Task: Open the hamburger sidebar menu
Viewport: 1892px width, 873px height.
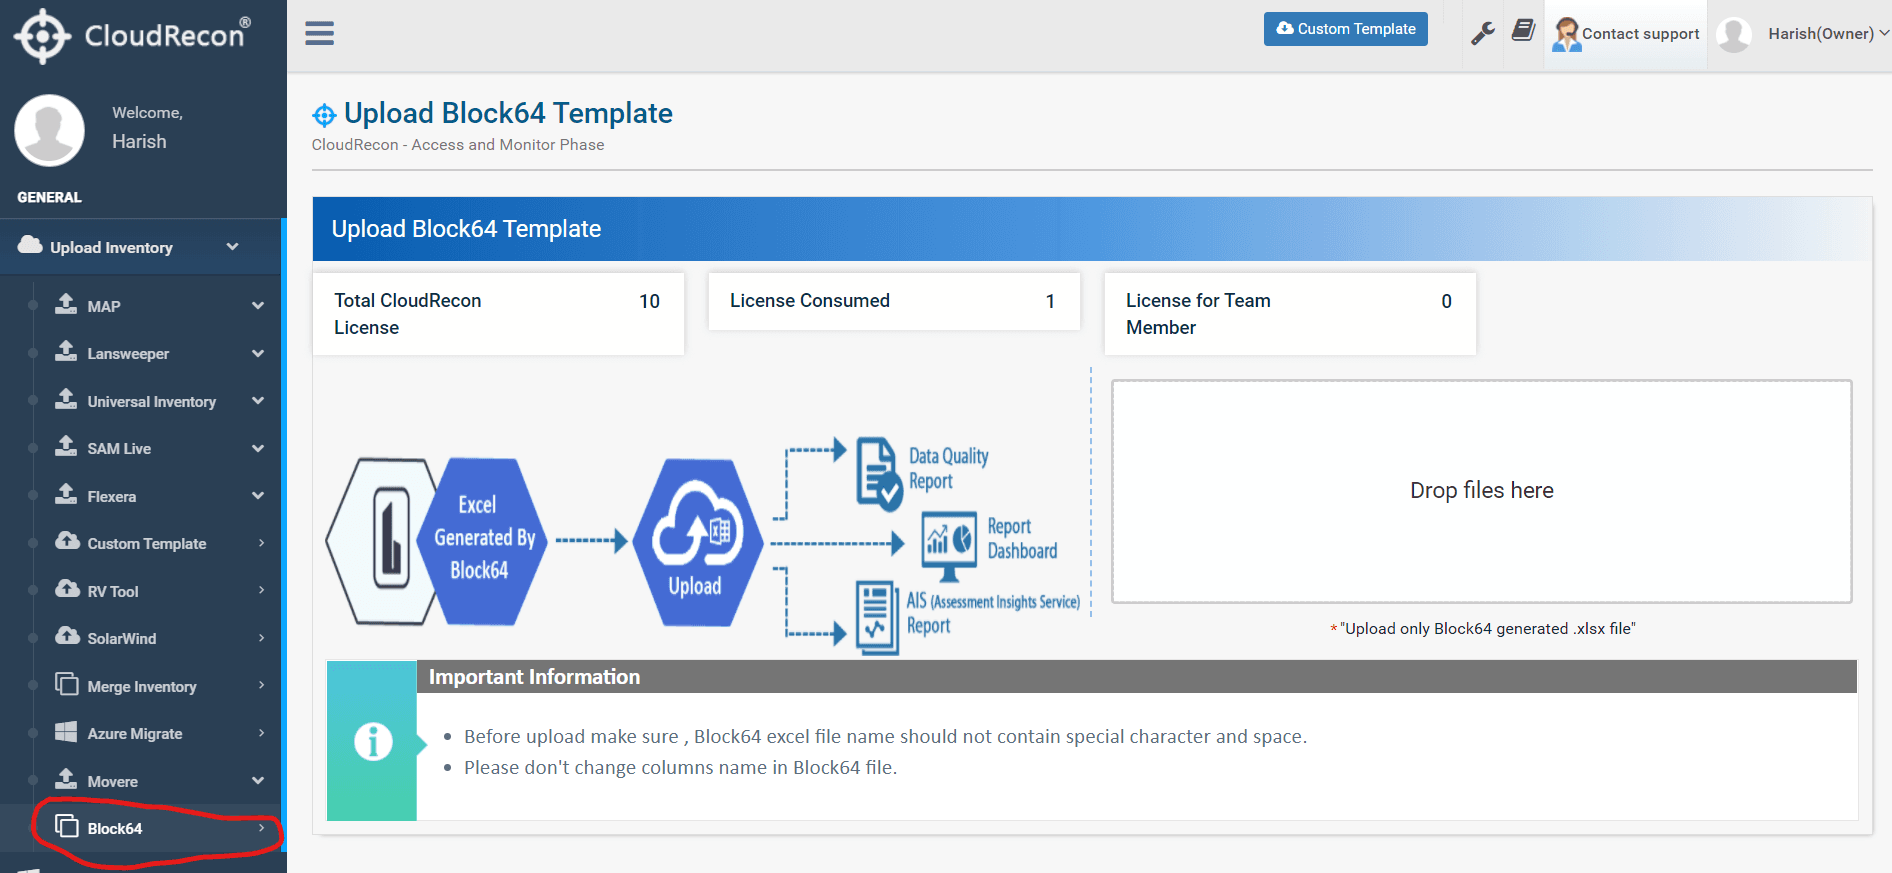Action: [320, 34]
